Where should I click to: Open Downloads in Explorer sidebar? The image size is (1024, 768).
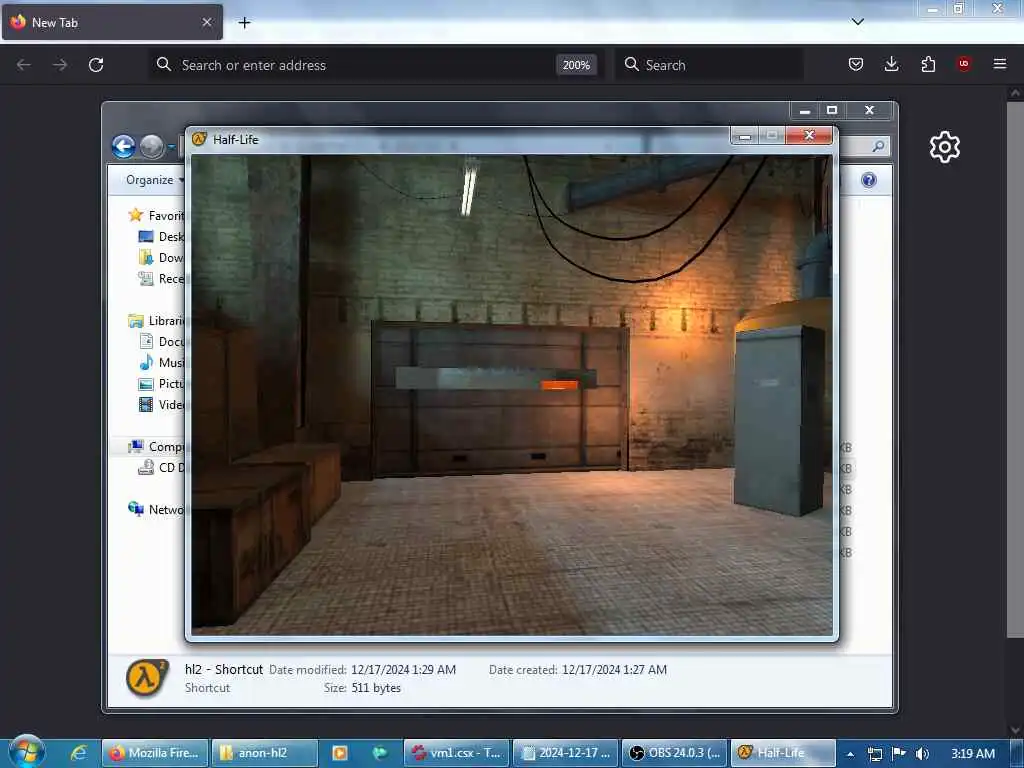point(161,257)
